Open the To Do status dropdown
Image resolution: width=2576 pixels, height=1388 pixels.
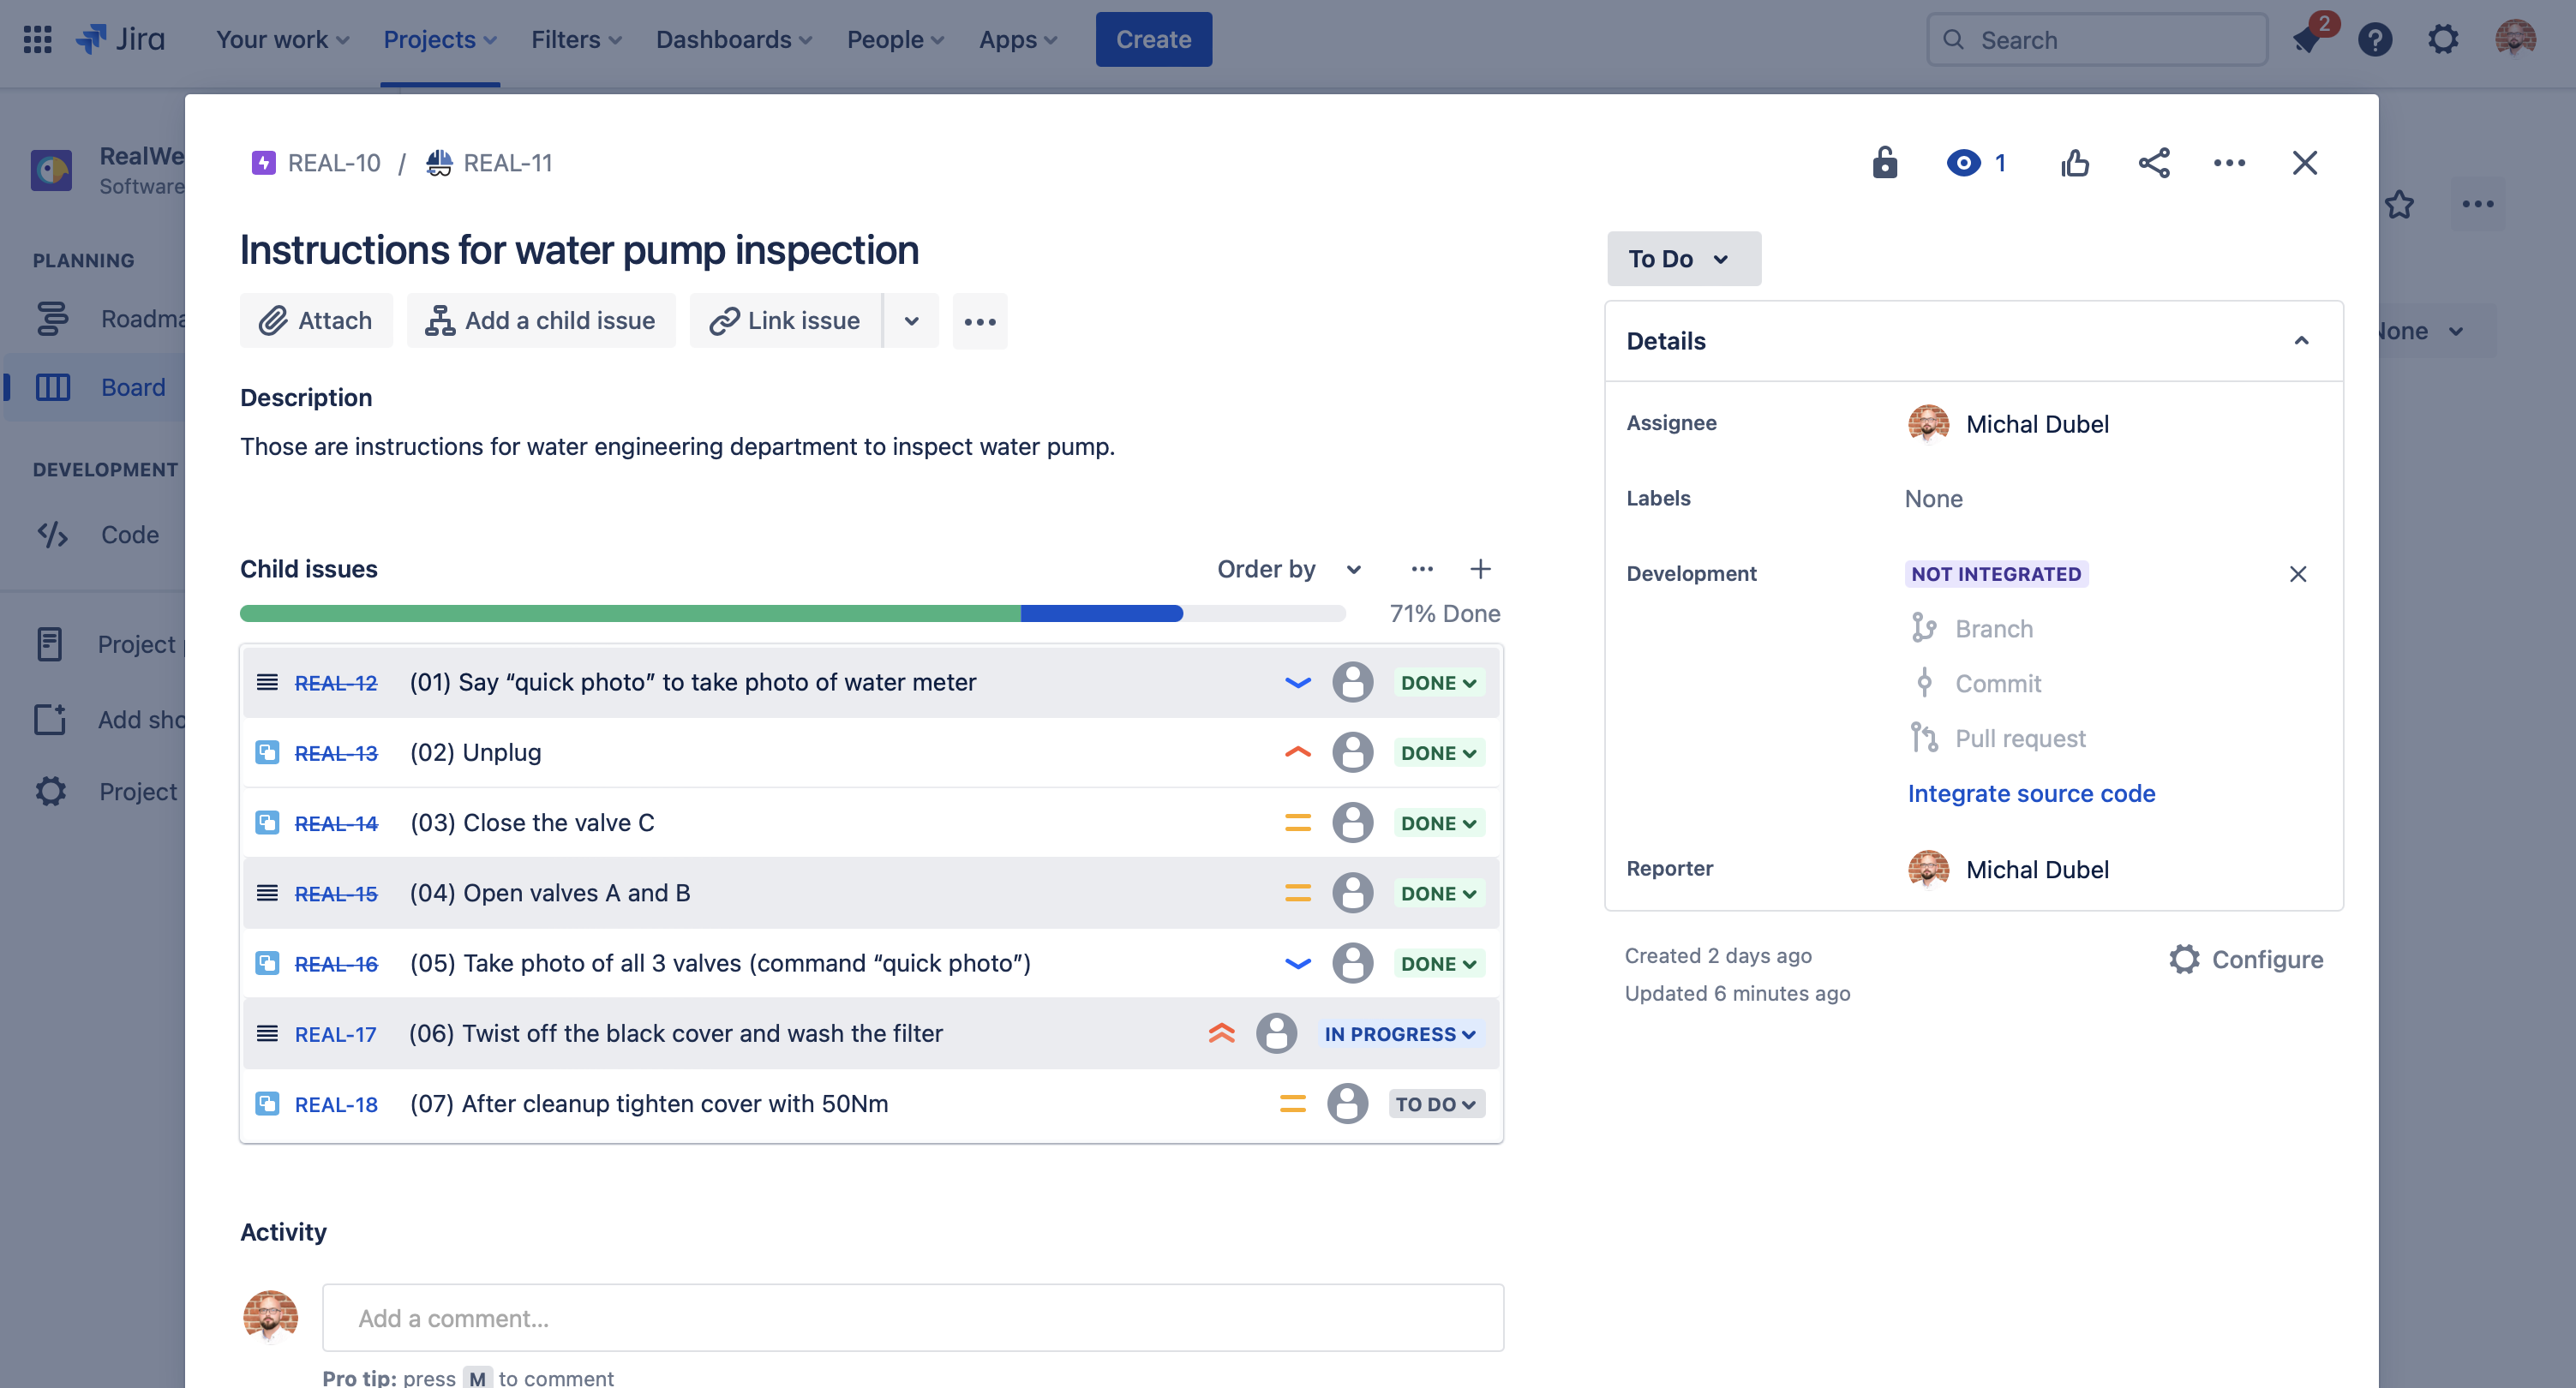tap(1683, 259)
